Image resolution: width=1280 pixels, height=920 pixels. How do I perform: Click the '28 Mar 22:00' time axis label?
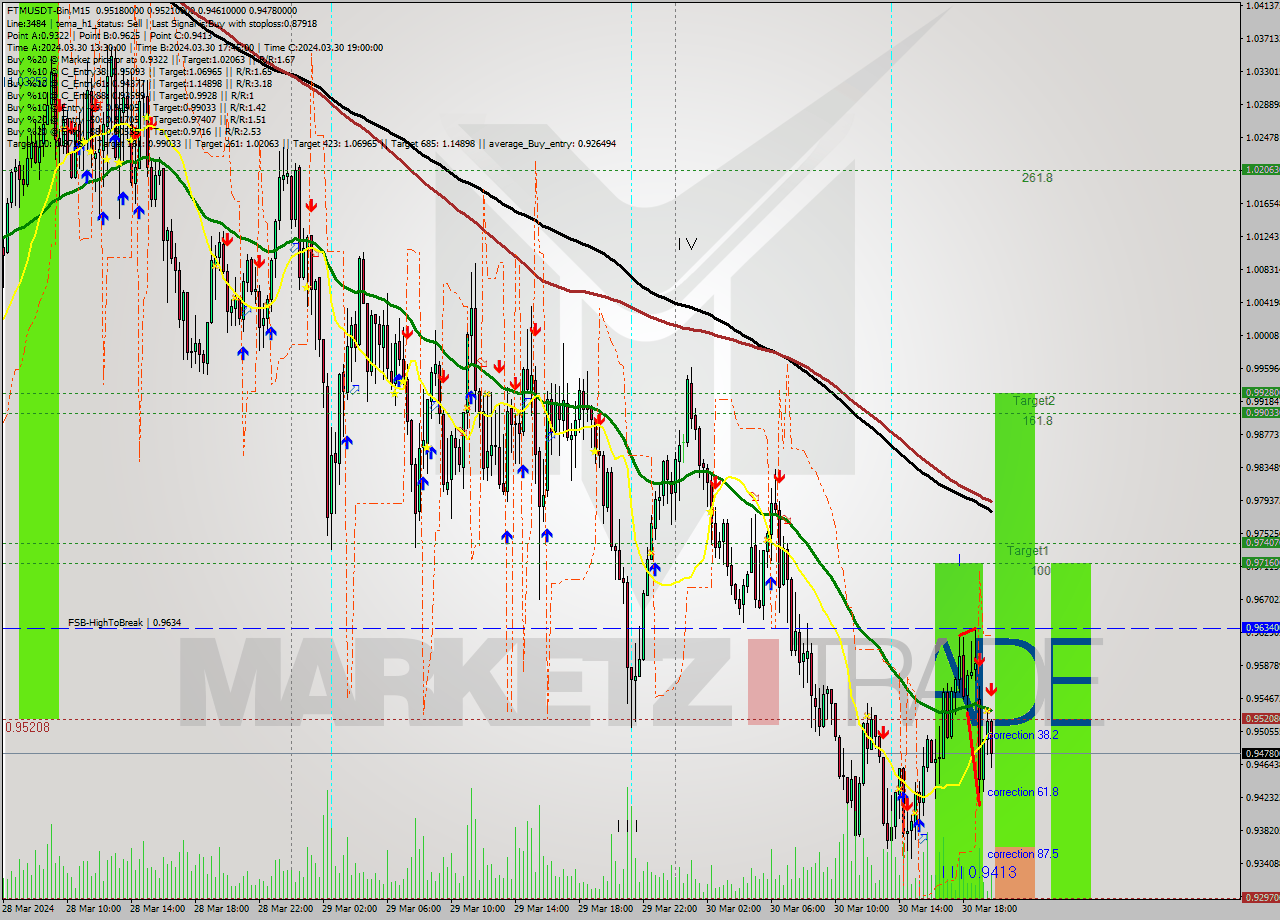pos(287,909)
